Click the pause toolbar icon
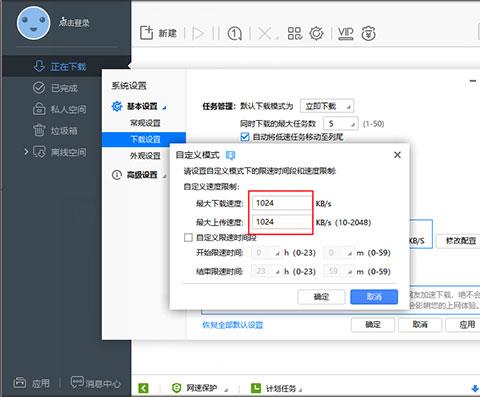Image resolution: width=480 pixels, height=397 pixels. click(x=216, y=33)
